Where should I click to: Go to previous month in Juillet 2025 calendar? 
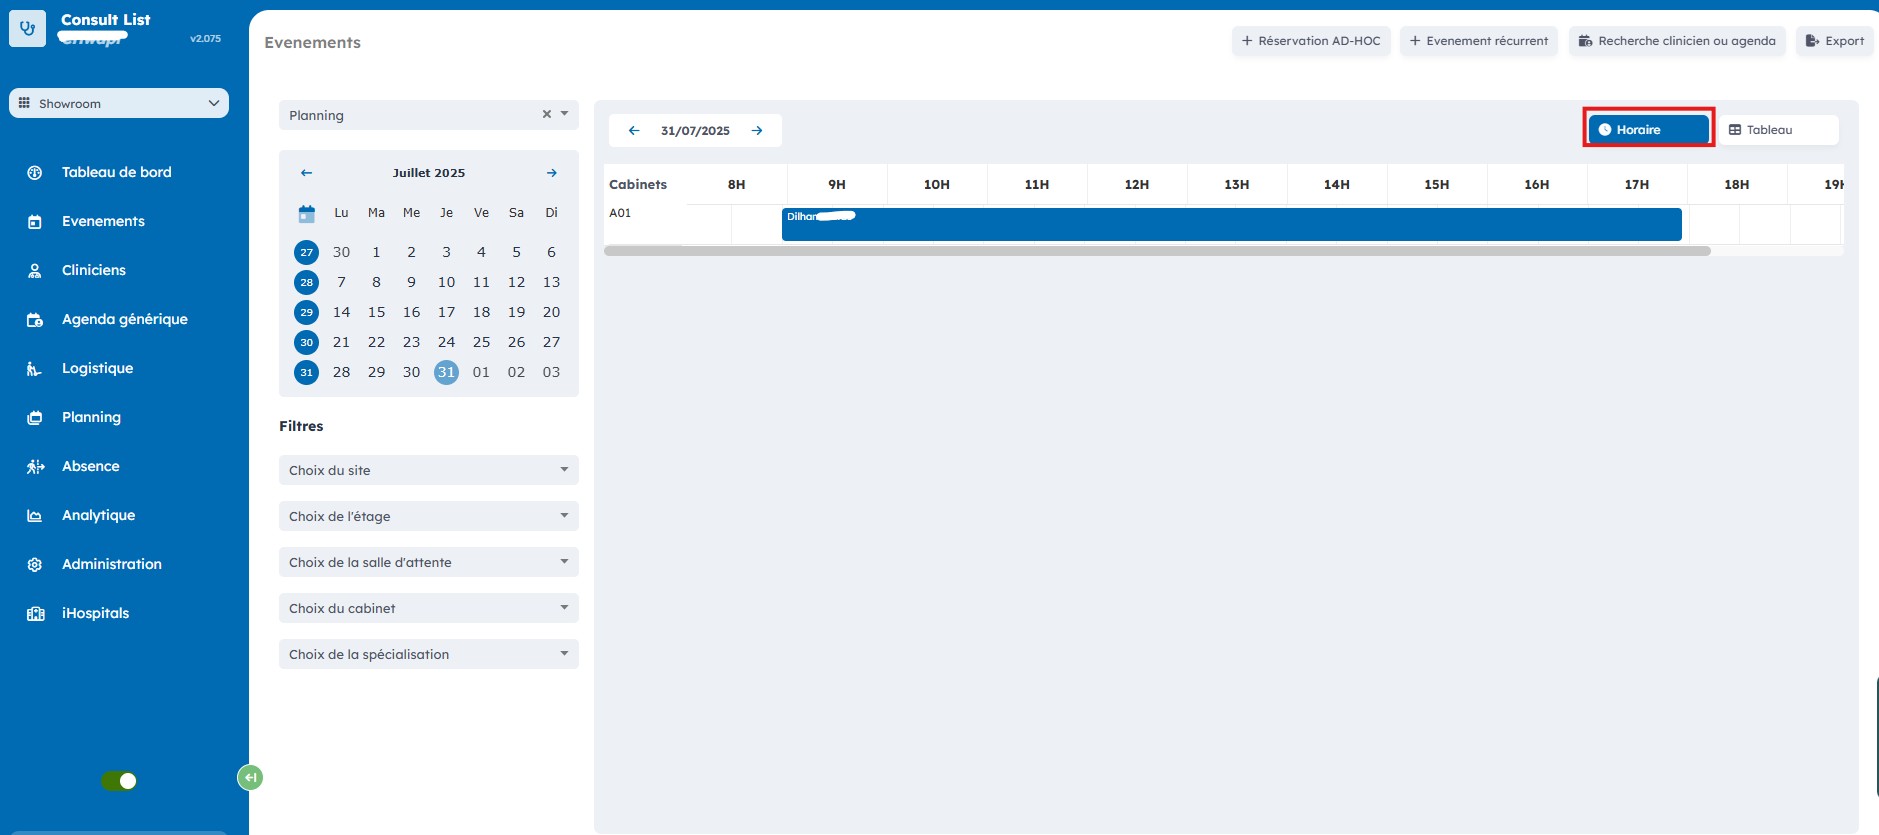(307, 173)
